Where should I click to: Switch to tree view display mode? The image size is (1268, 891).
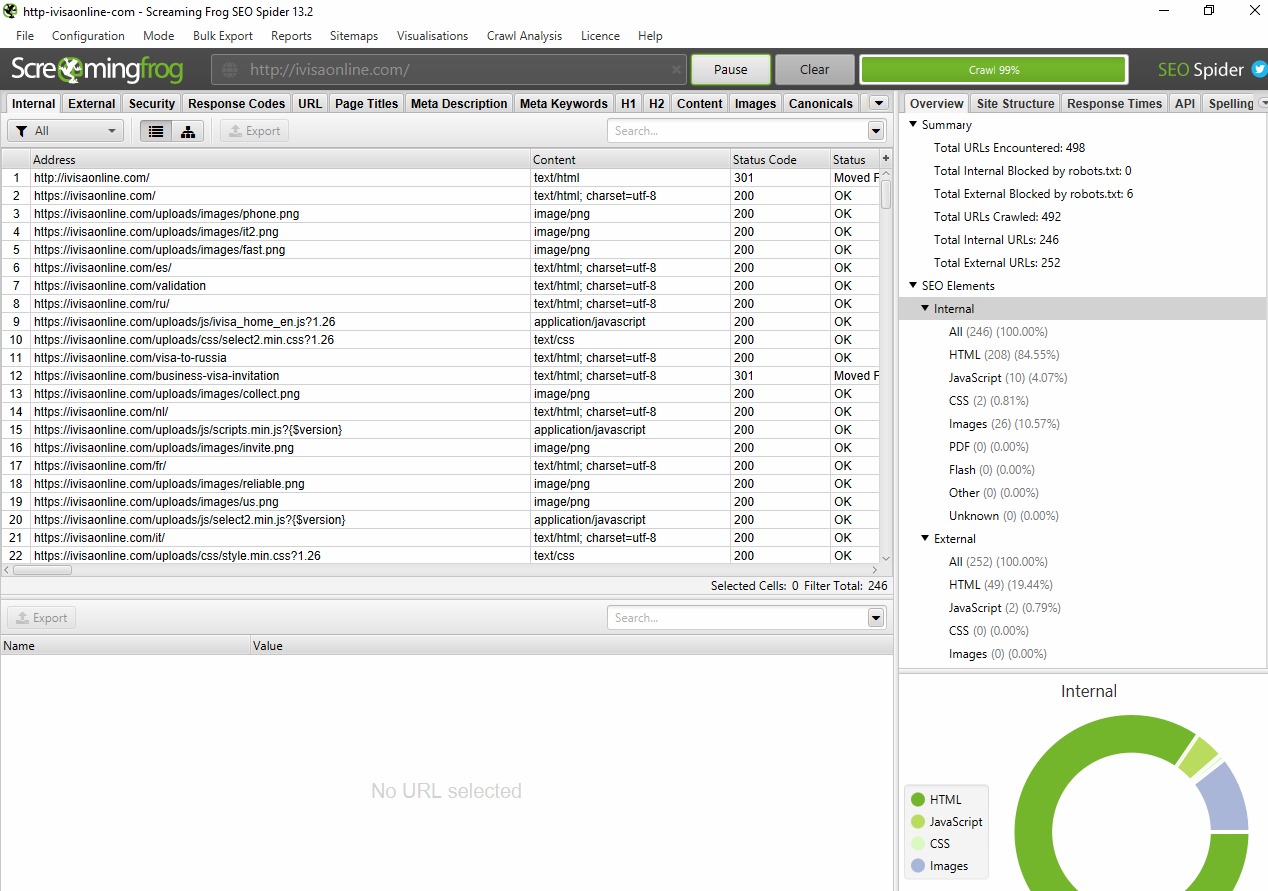click(187, 130)
